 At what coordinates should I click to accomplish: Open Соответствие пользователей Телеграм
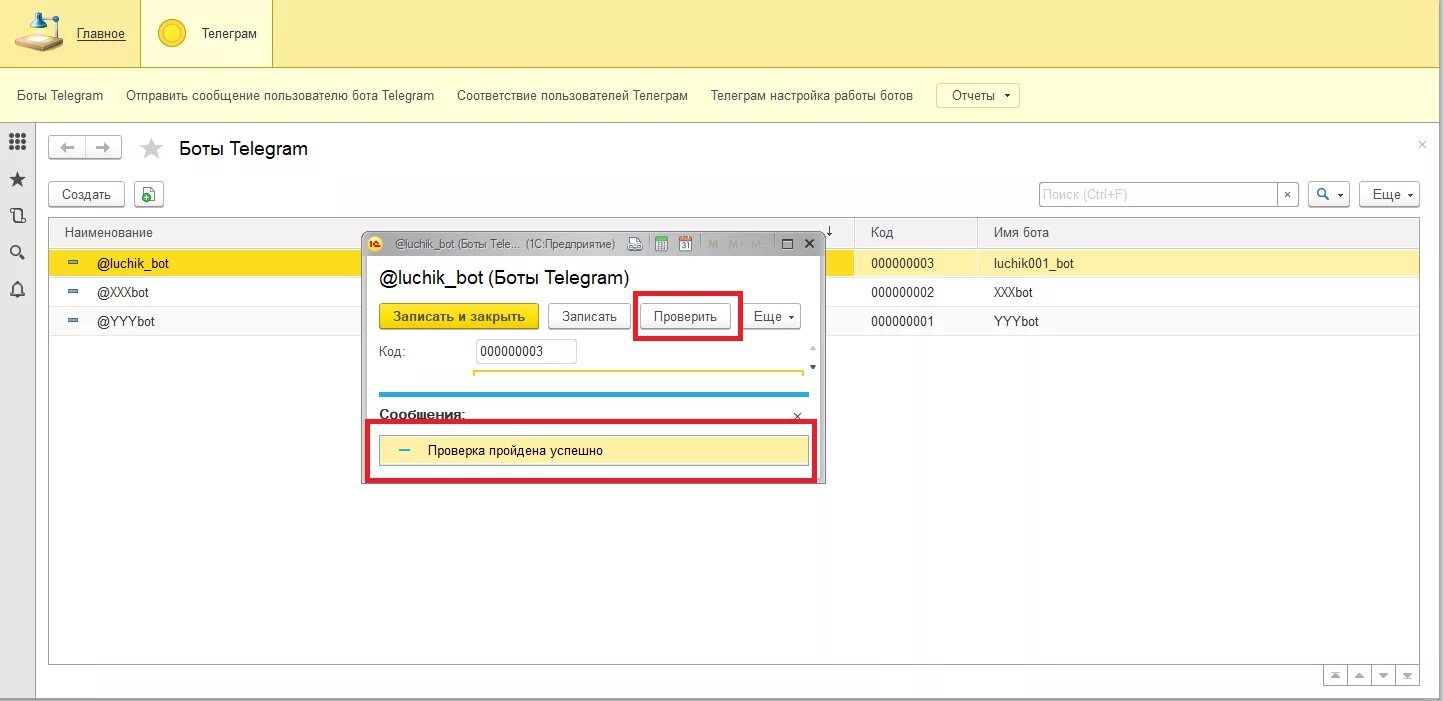(x=572, y=96)
